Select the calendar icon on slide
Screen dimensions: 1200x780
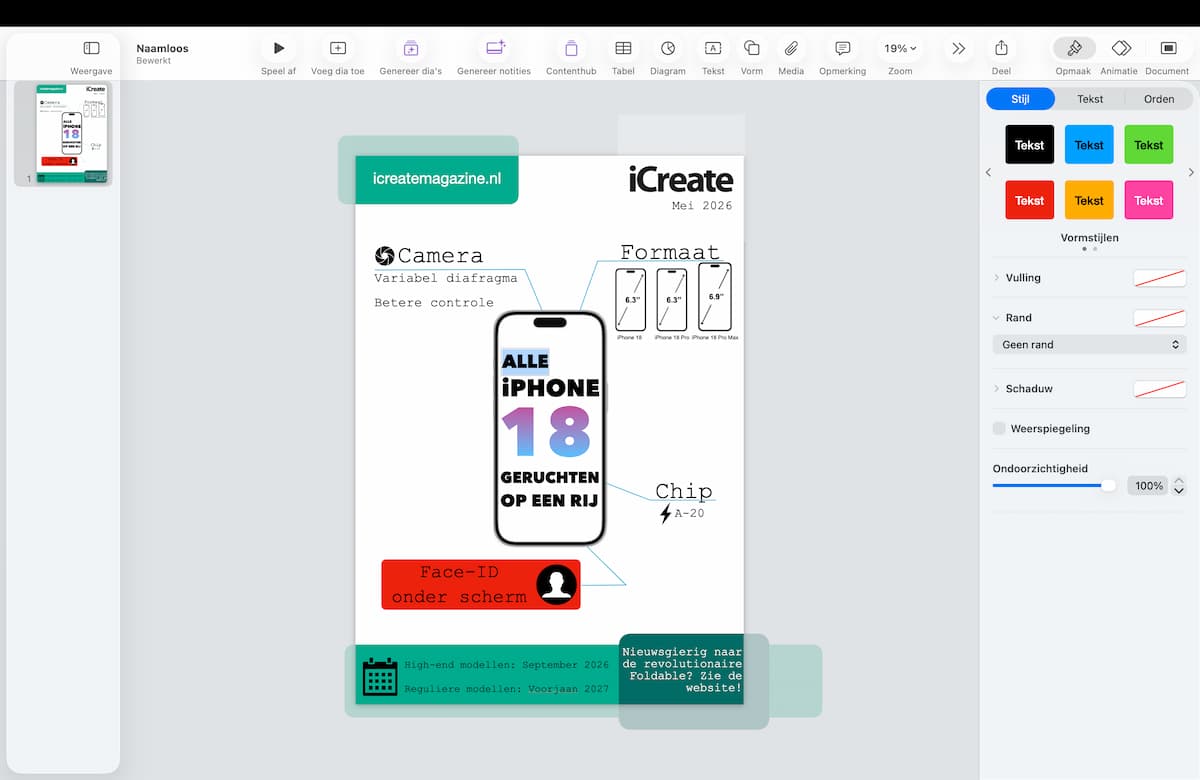(380, 676)
